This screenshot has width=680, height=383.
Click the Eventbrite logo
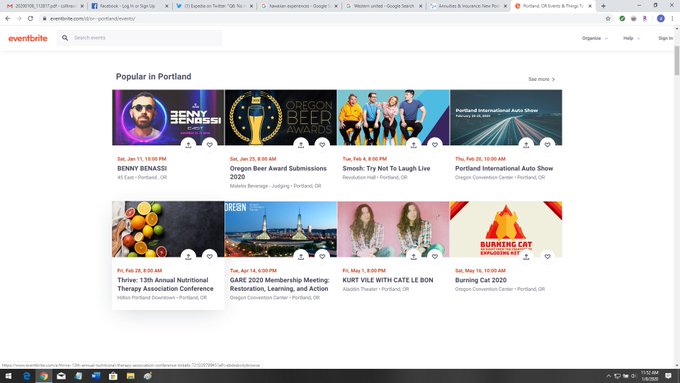(x=28, y=38)
